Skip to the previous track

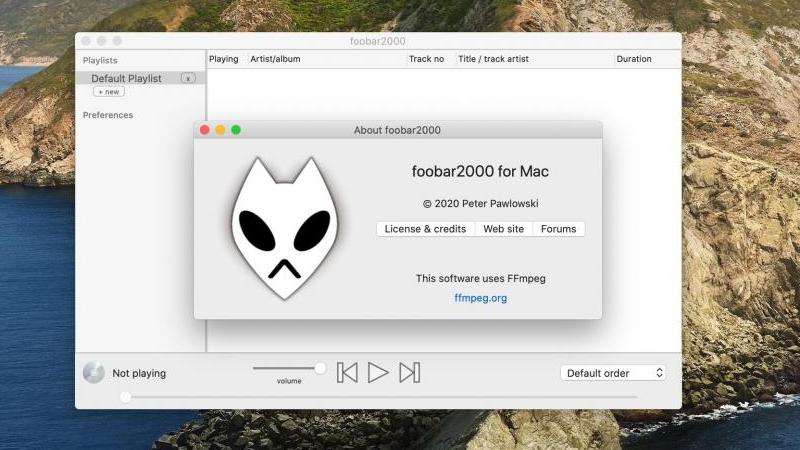[x=347, y=373]
